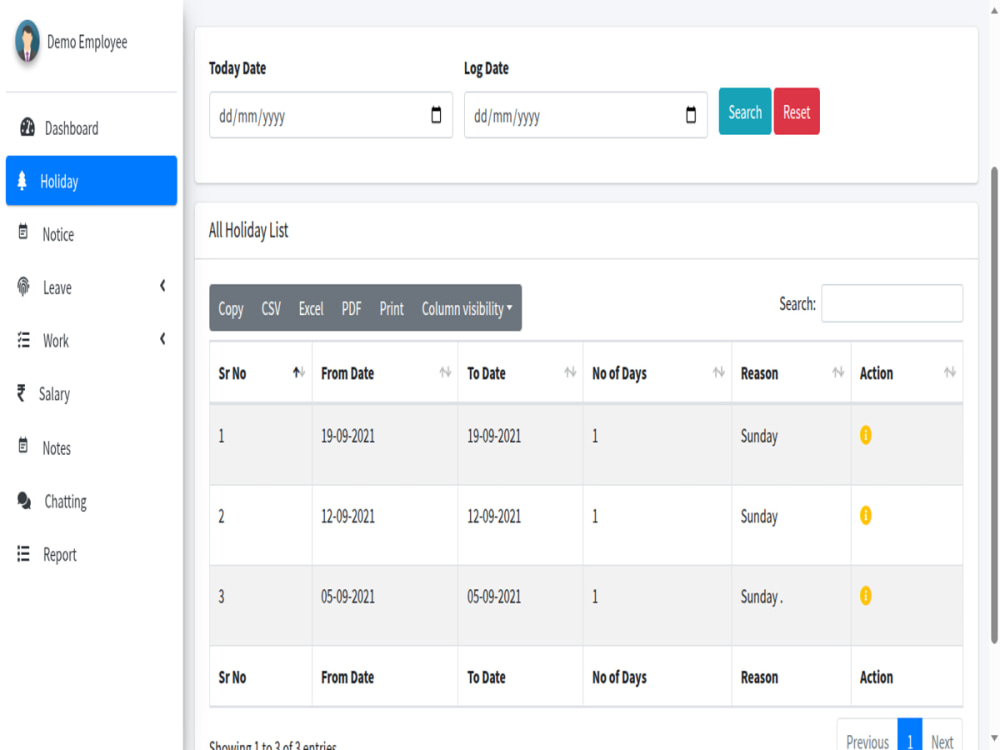Image resolution: width=1000 pixels, height=750 pixels.
Task: Sort table by Action column
Action: pos(907,372)
